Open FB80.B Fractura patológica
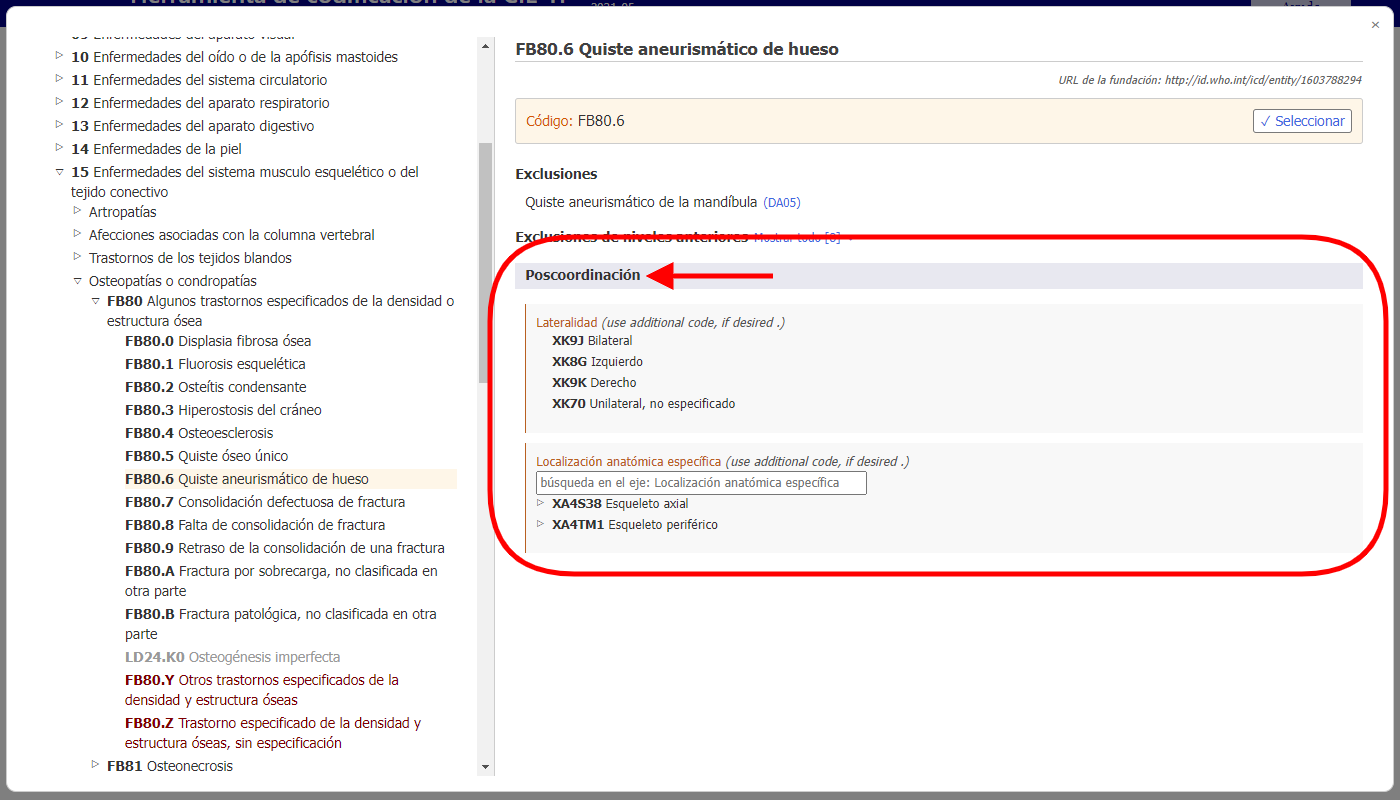1400x800 pixels. coord(281,624)
